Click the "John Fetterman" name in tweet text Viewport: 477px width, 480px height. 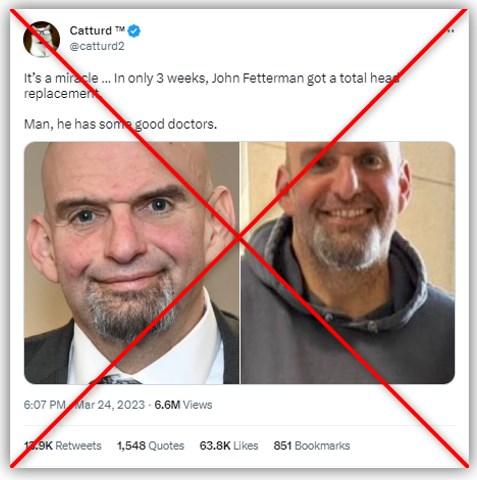[x=258, y=78]
